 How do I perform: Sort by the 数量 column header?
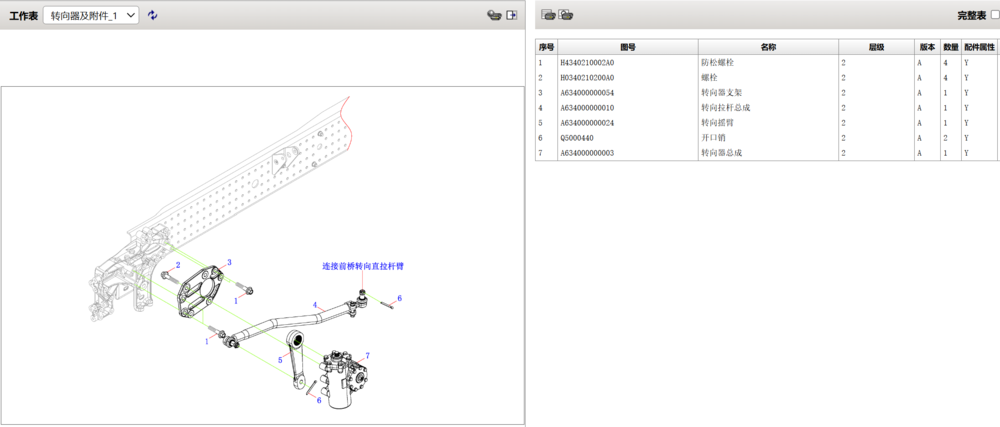[950, 47]
